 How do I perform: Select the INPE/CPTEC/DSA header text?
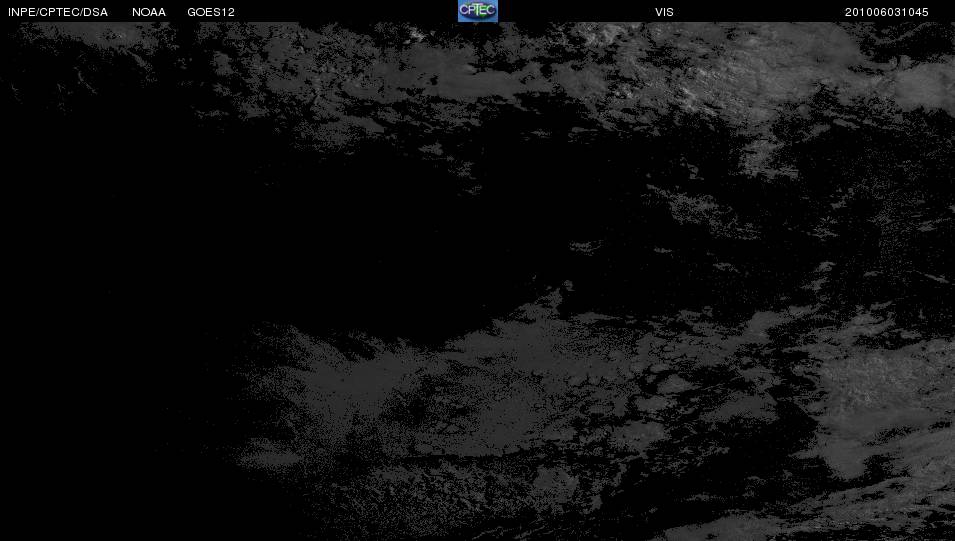click(58, 12)
